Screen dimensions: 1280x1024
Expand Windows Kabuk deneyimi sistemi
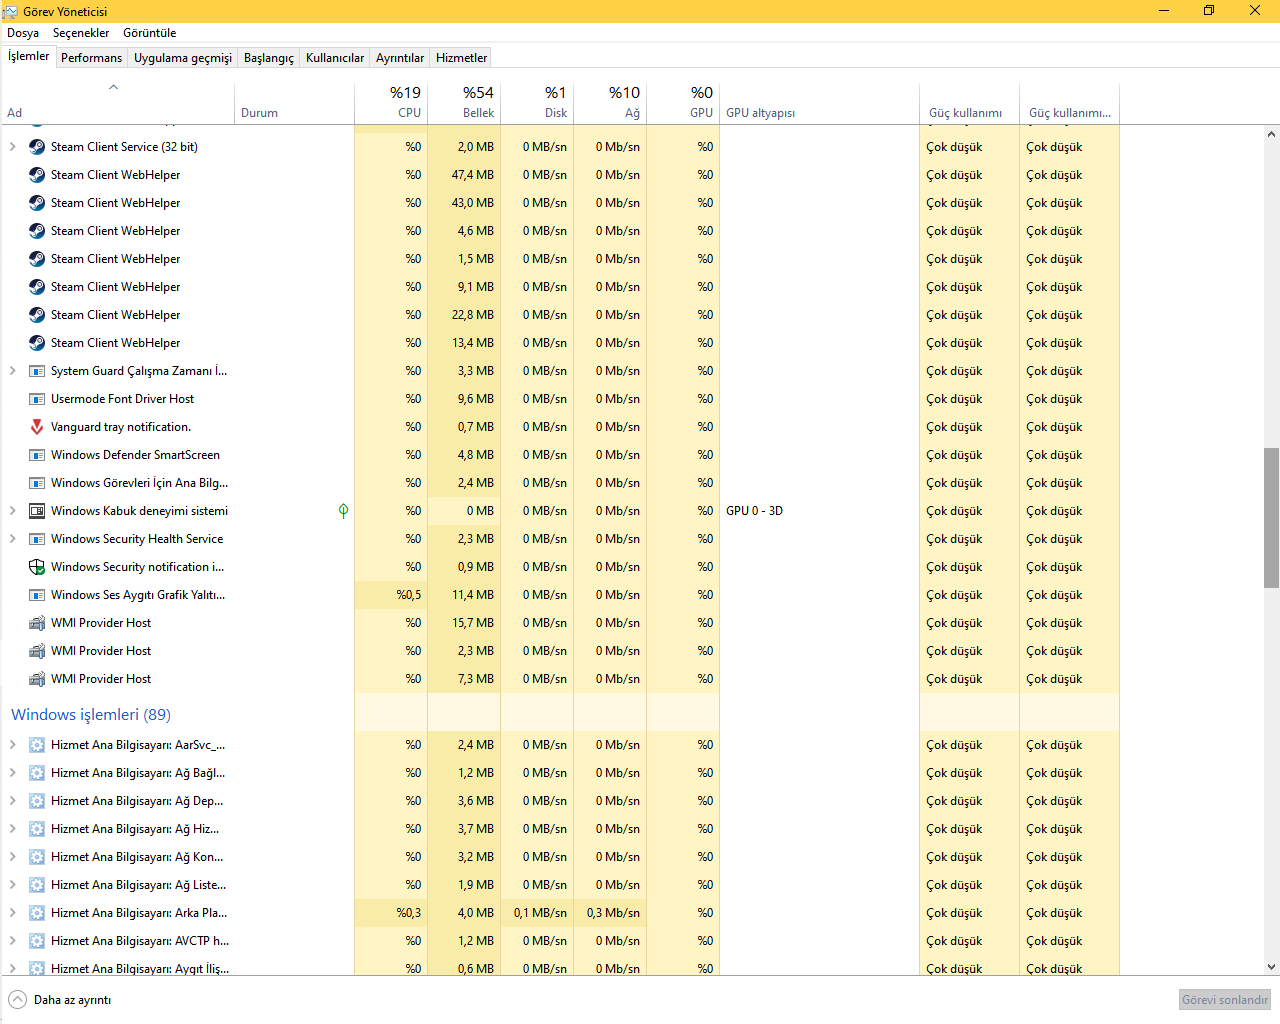click(x=12, y=511)
